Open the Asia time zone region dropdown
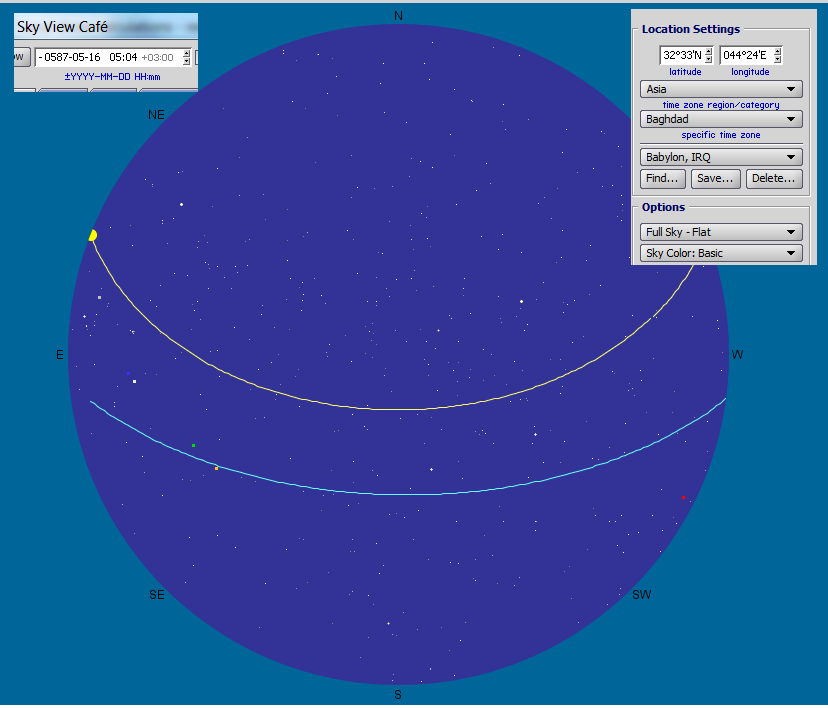 [x=721, y=89]
